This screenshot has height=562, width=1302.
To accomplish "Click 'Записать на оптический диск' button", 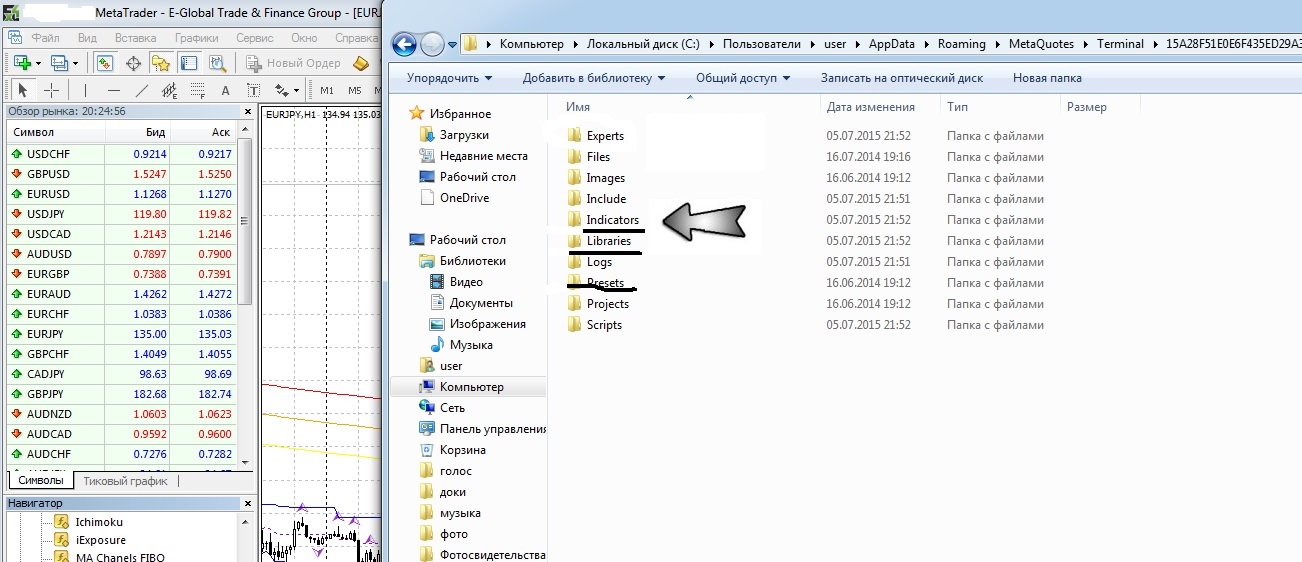I will click(901, 78).
